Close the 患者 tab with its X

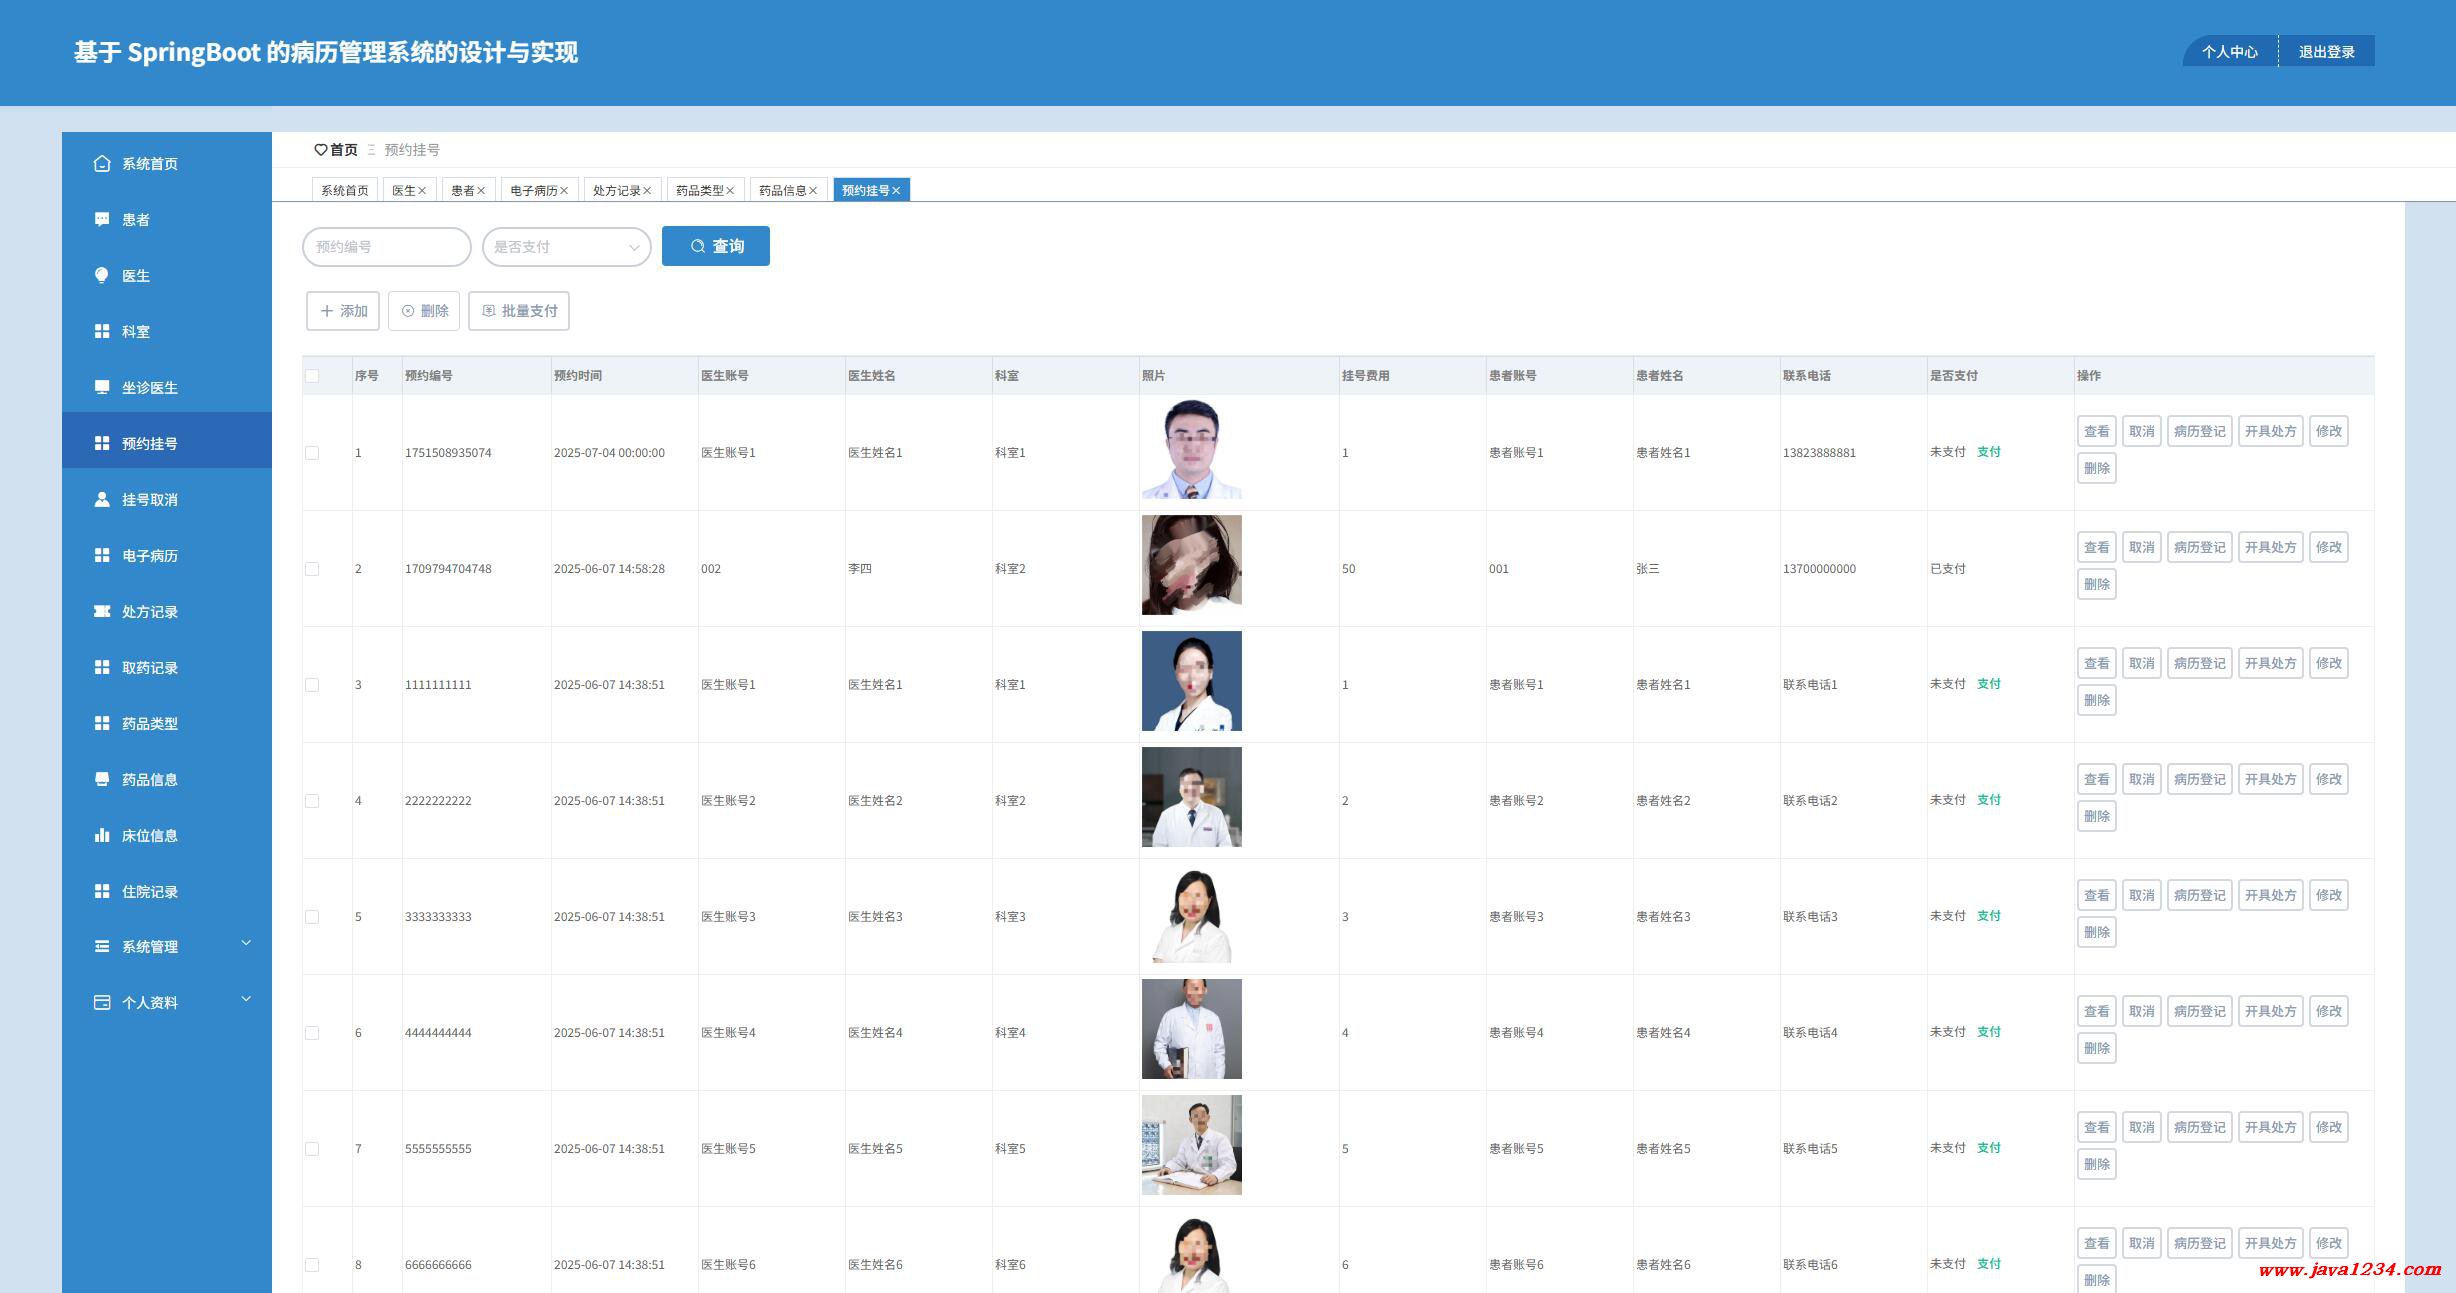(481, 190)
